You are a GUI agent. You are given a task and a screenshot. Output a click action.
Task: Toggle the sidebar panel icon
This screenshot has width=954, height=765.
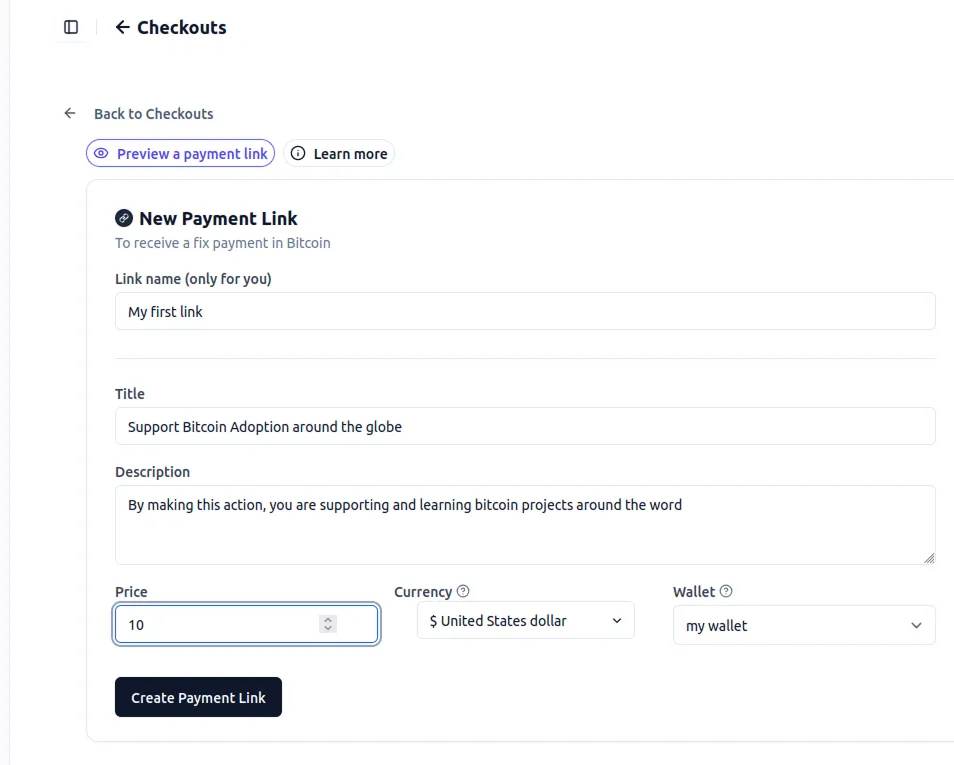(70, 27)
